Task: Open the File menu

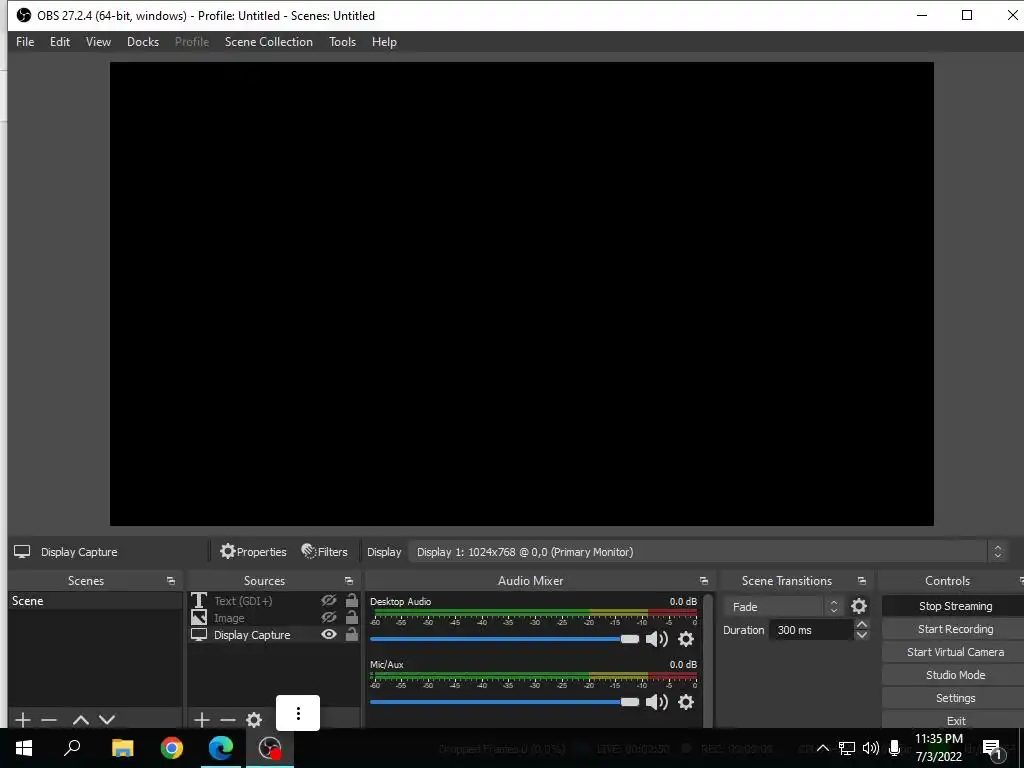Action: (25, 42)
